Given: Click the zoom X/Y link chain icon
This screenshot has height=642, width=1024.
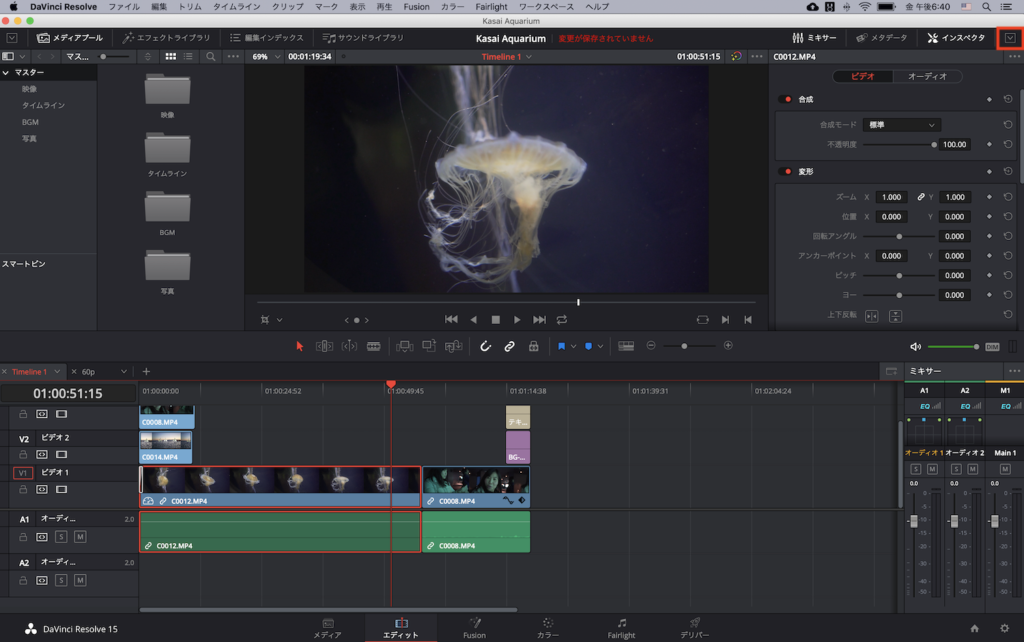Looking at the screenshot, I should click(x=921, y=197).
